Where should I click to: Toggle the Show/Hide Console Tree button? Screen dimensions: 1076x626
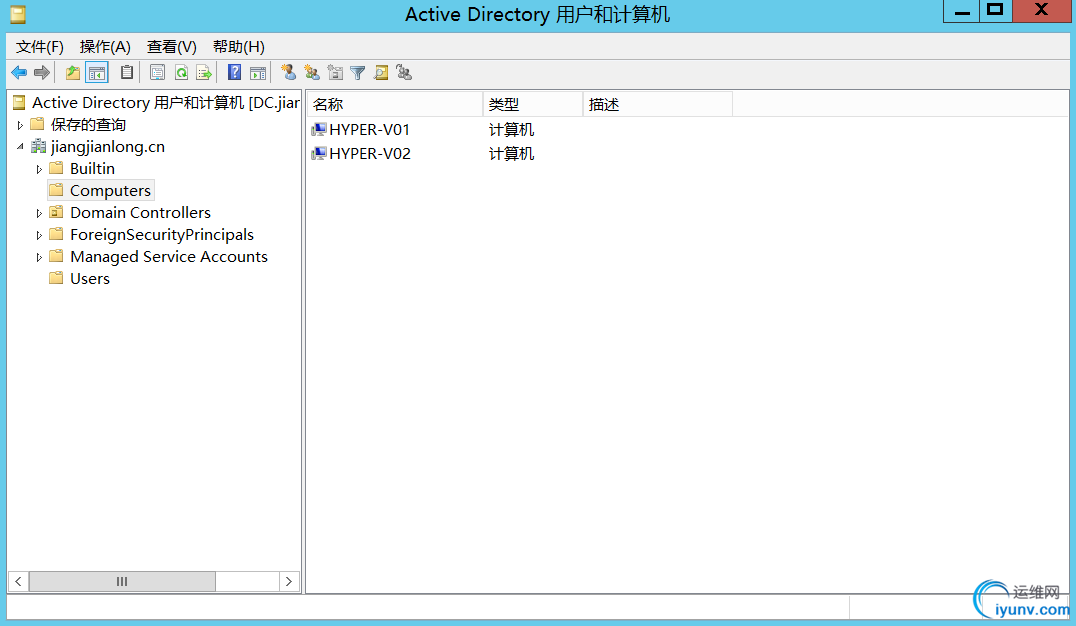tap(97, 72)
